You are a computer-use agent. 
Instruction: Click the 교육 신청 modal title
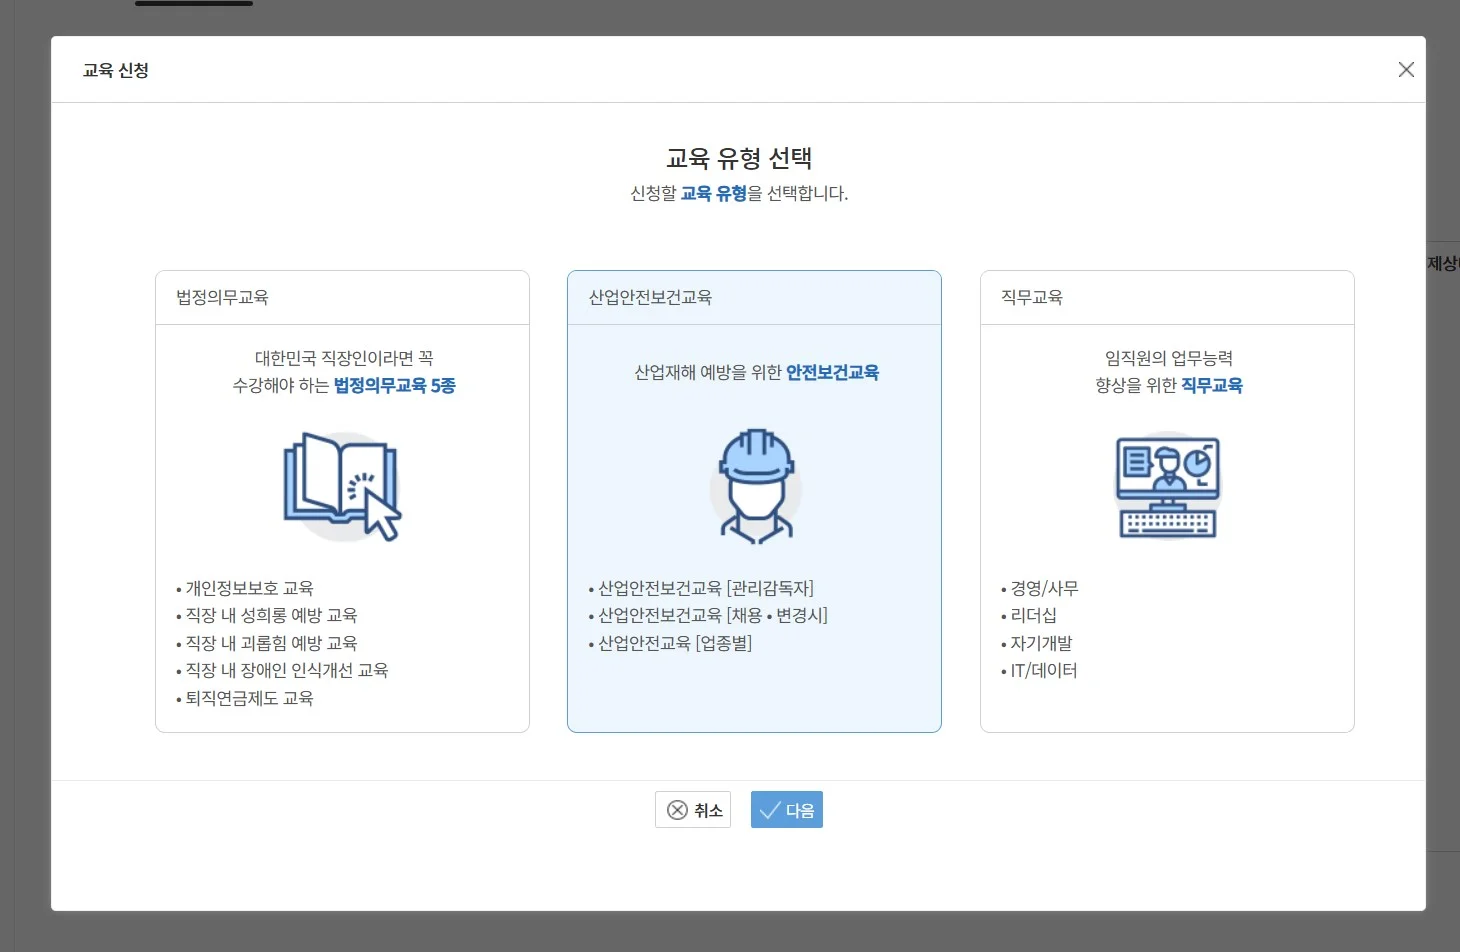tap(115, 69)
